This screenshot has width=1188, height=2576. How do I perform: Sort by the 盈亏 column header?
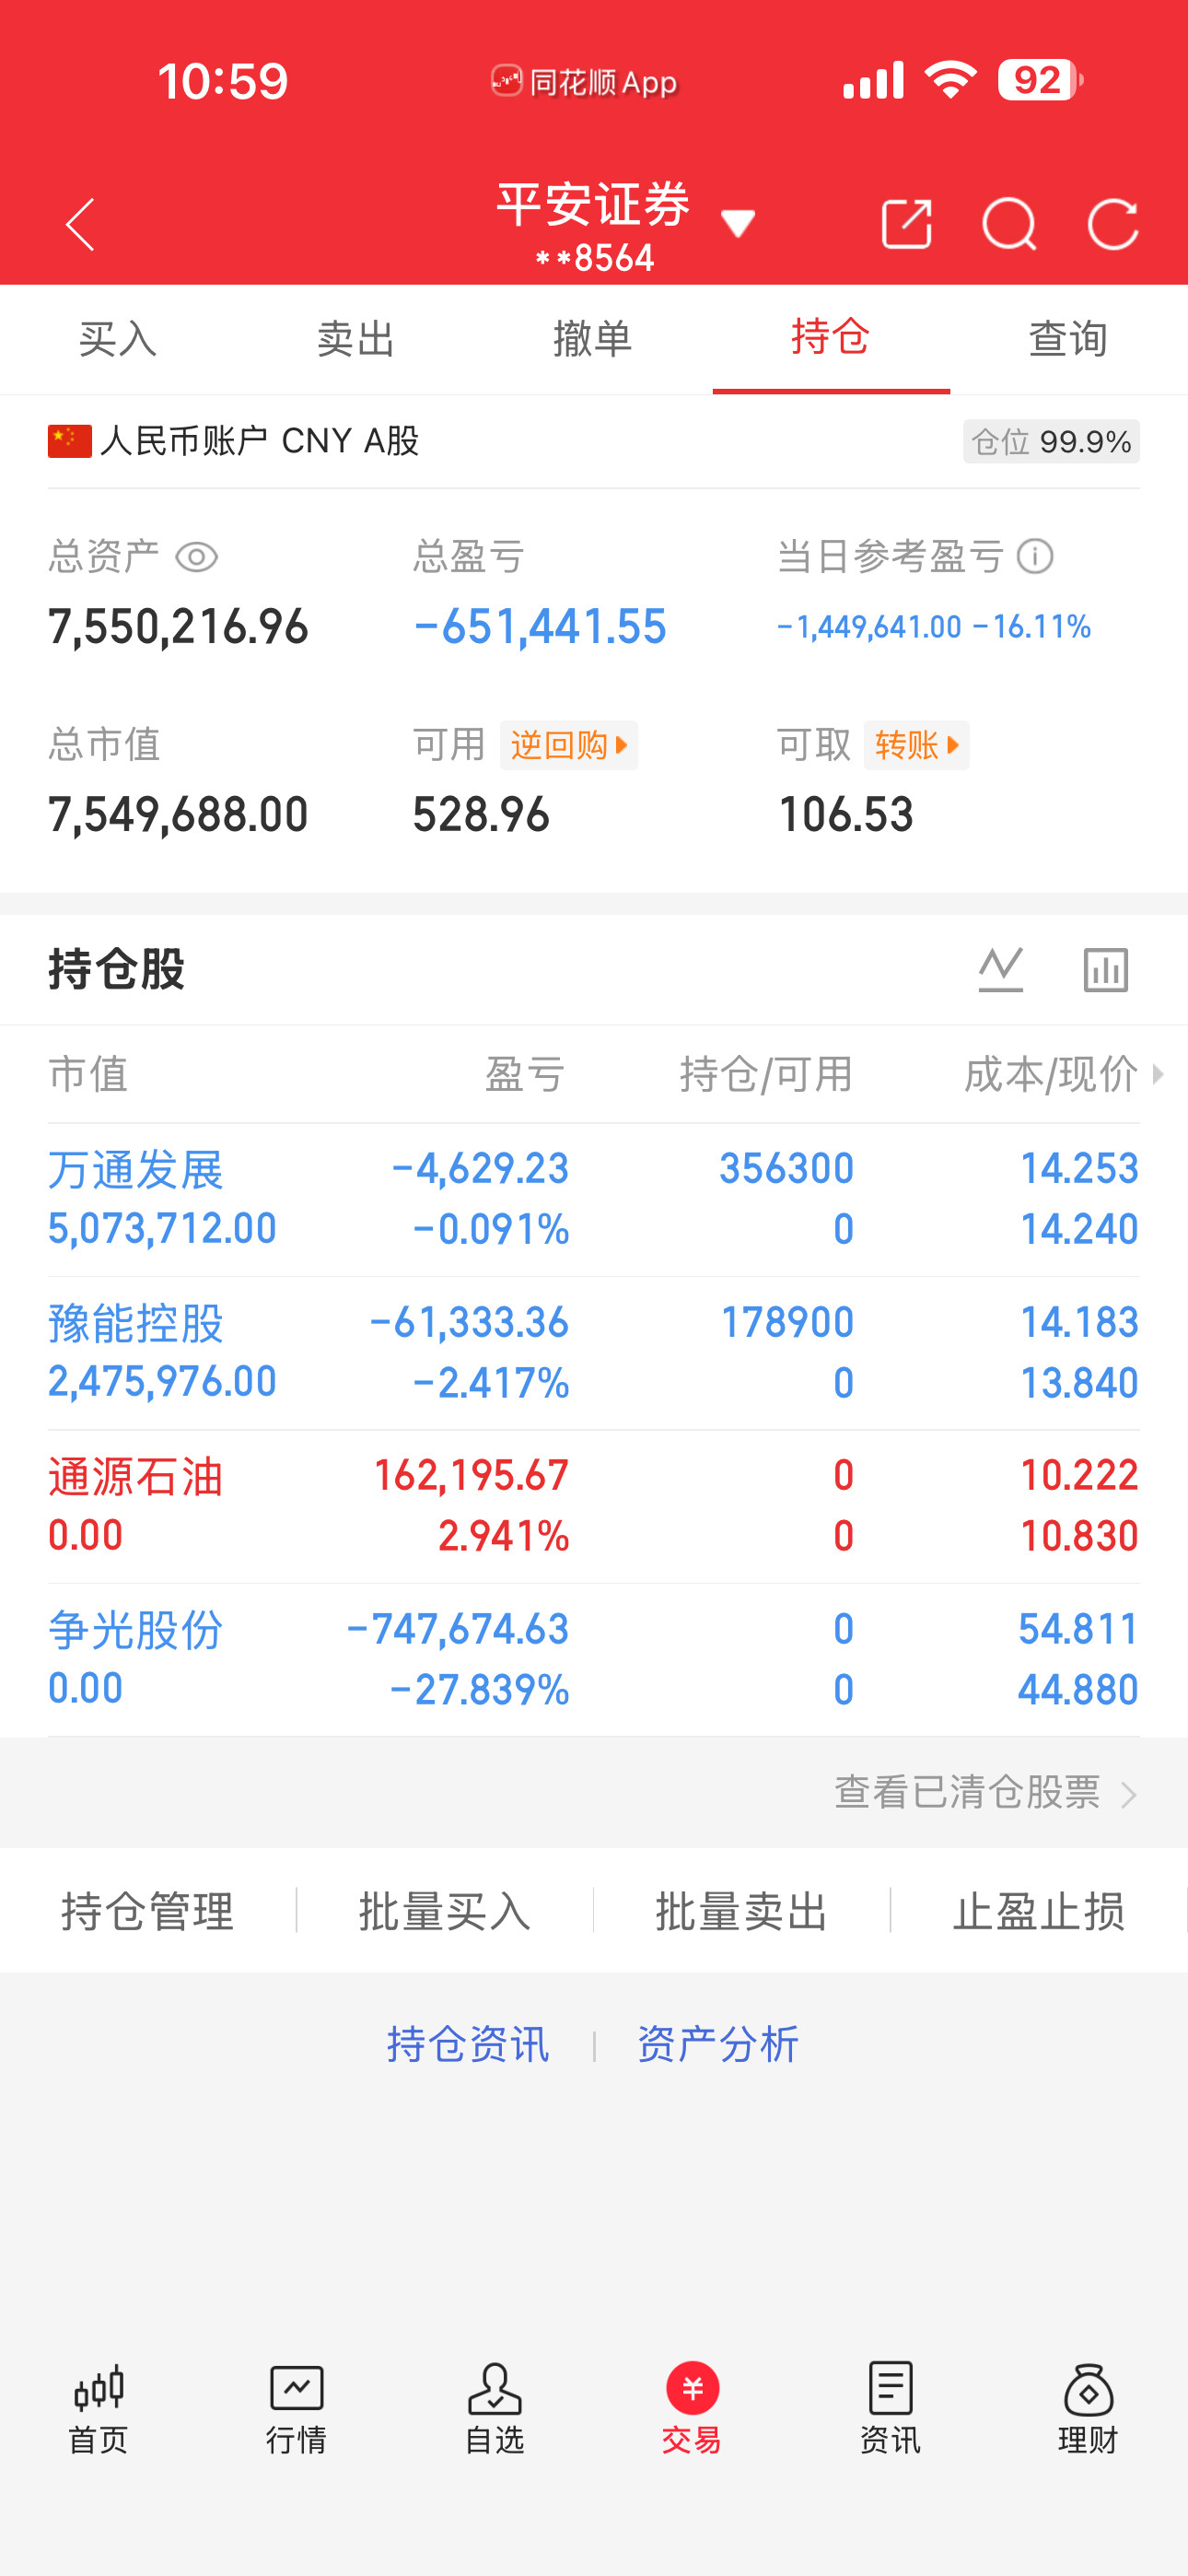pos(526,1074)
